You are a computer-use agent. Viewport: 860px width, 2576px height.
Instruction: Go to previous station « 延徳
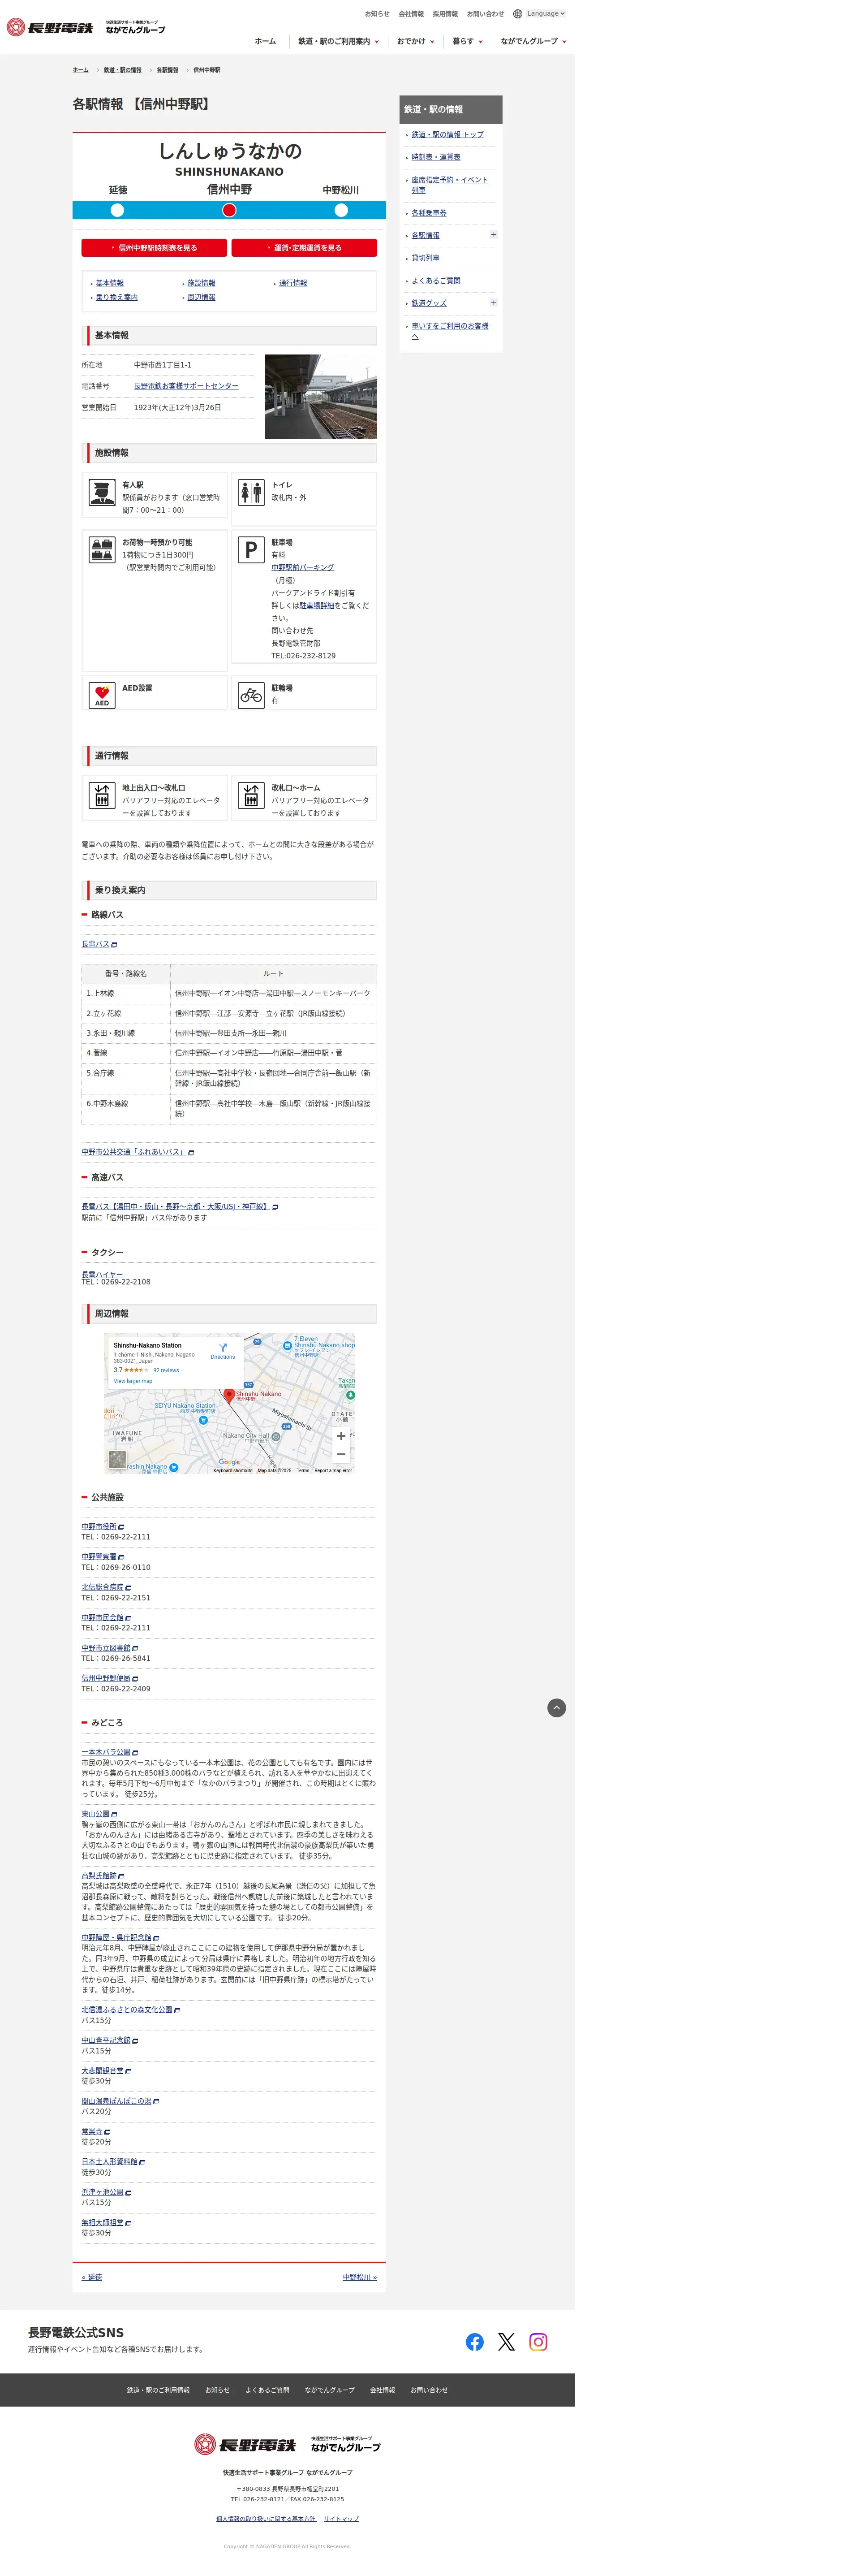(92, 2277)
